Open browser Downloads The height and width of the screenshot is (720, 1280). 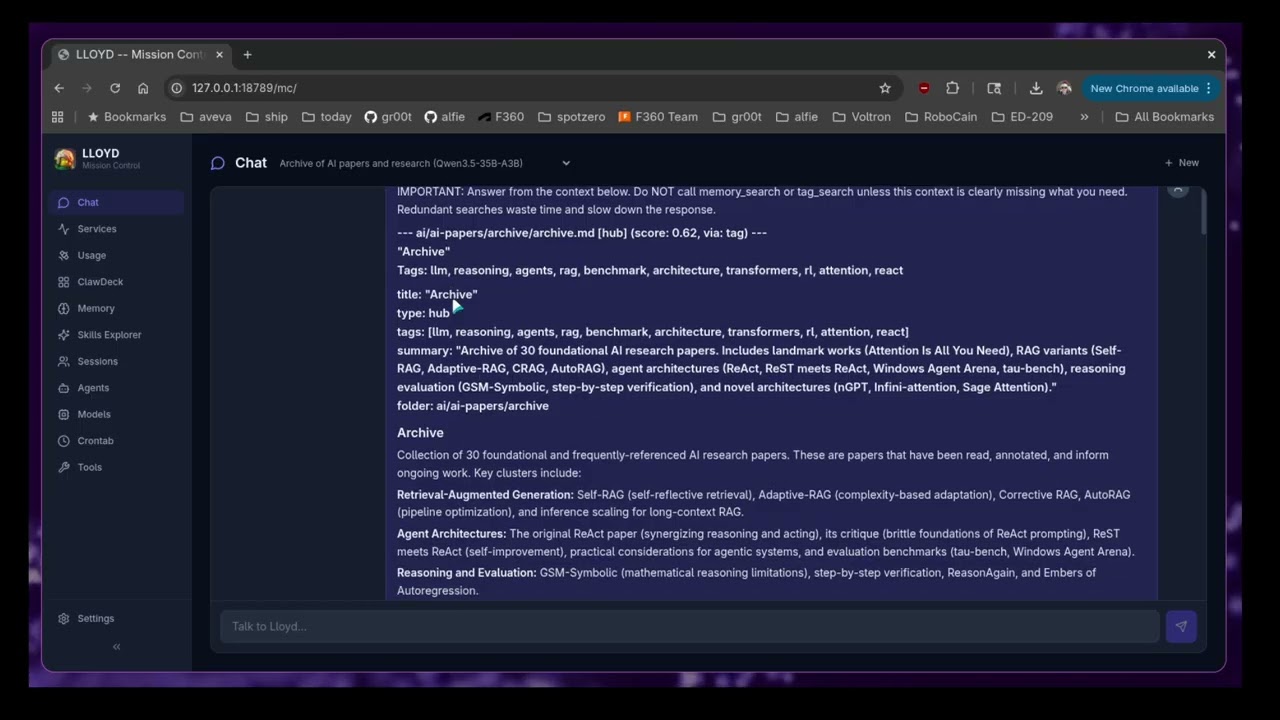[1036, 88]
